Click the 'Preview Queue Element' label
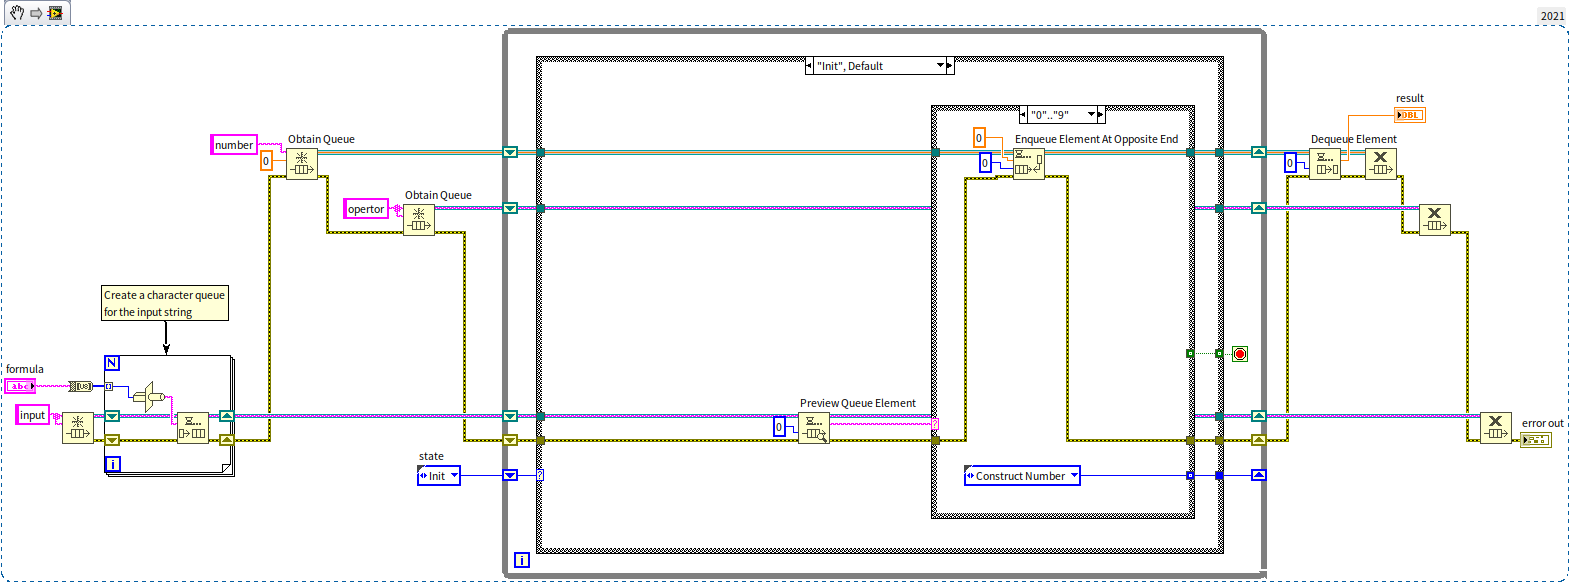 857,403
